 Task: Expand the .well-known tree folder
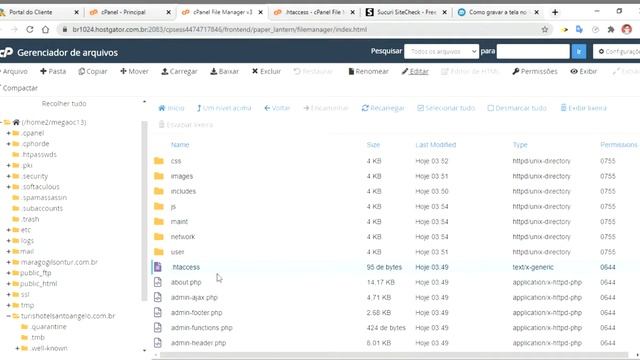point(17,348)
